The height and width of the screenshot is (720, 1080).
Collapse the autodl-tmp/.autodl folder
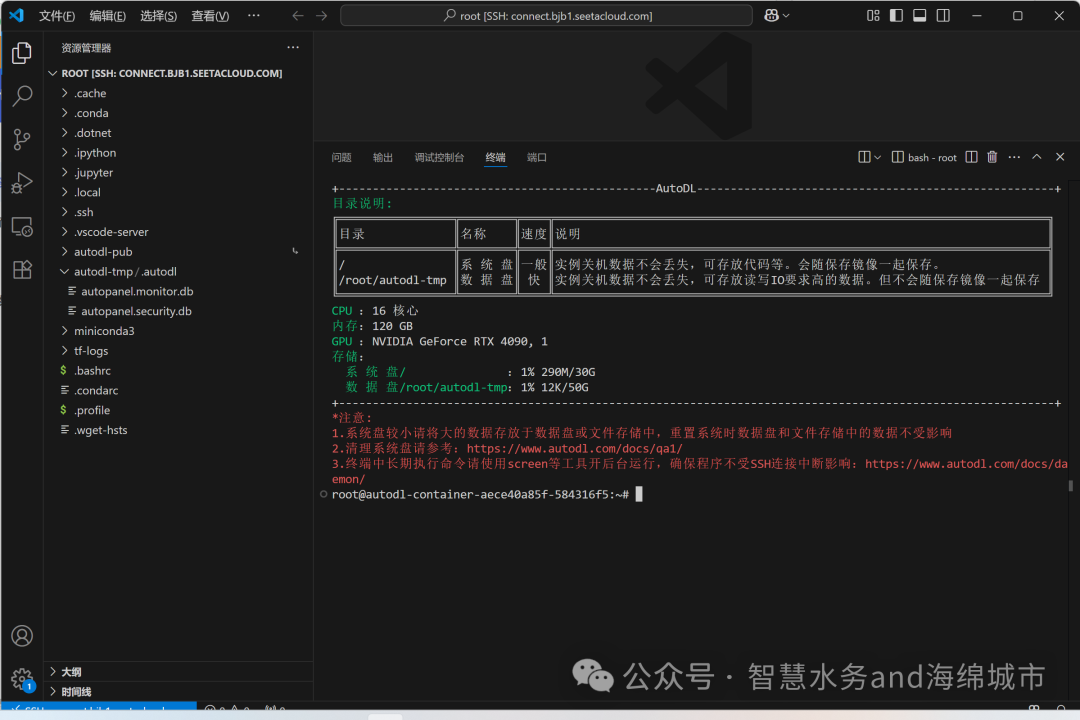tap(178, 271)
